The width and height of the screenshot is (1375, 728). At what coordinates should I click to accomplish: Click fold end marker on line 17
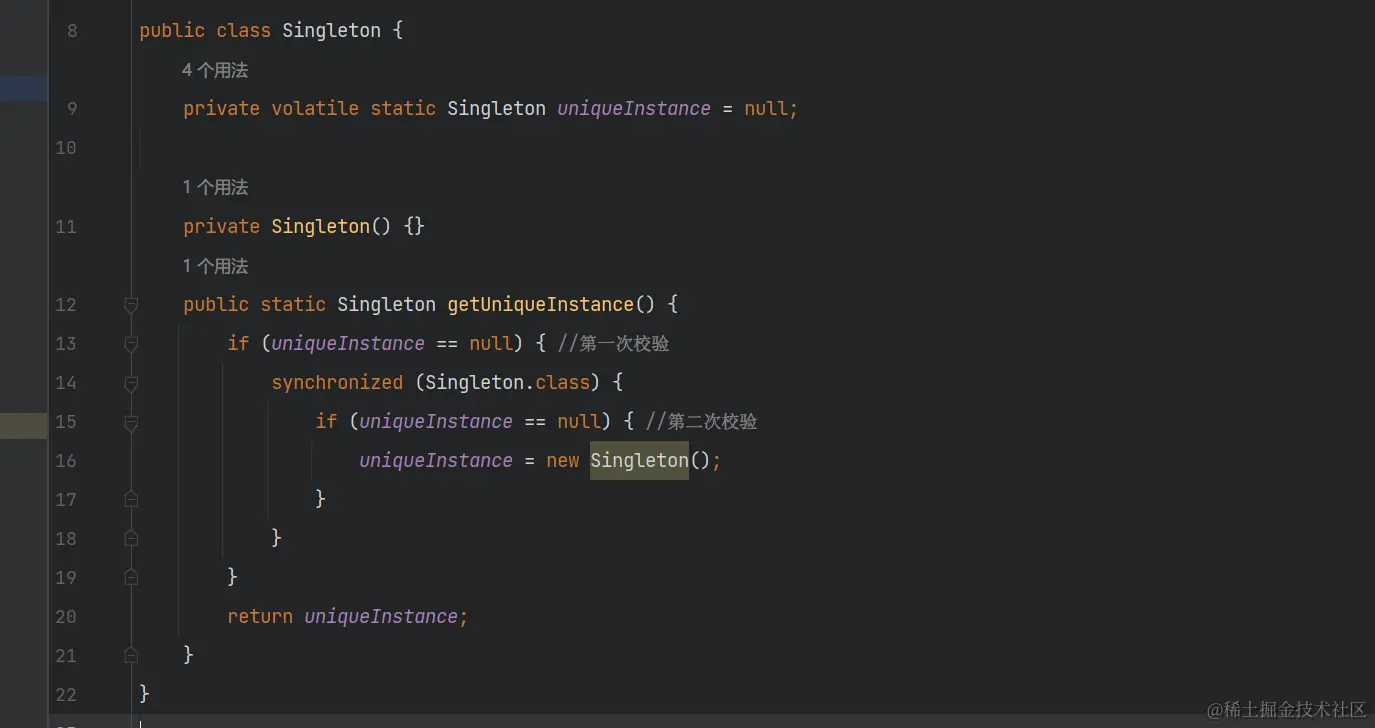pyautogui.click(x=131, y=498)
